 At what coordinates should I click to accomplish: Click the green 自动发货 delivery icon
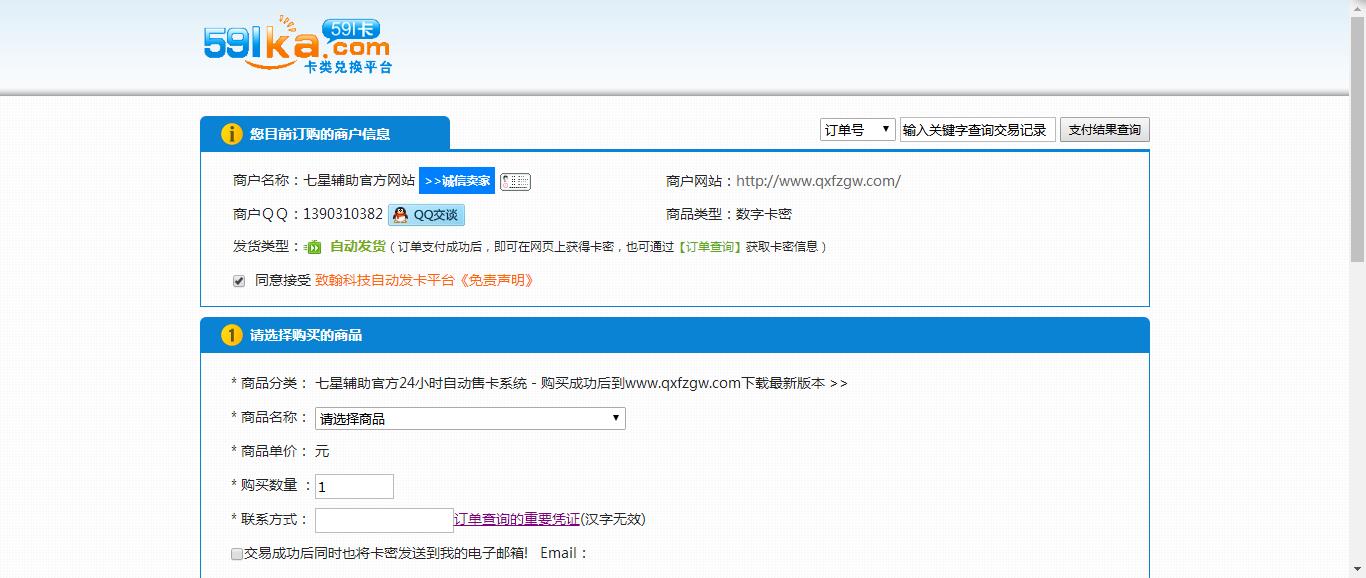tap(314, 247)
